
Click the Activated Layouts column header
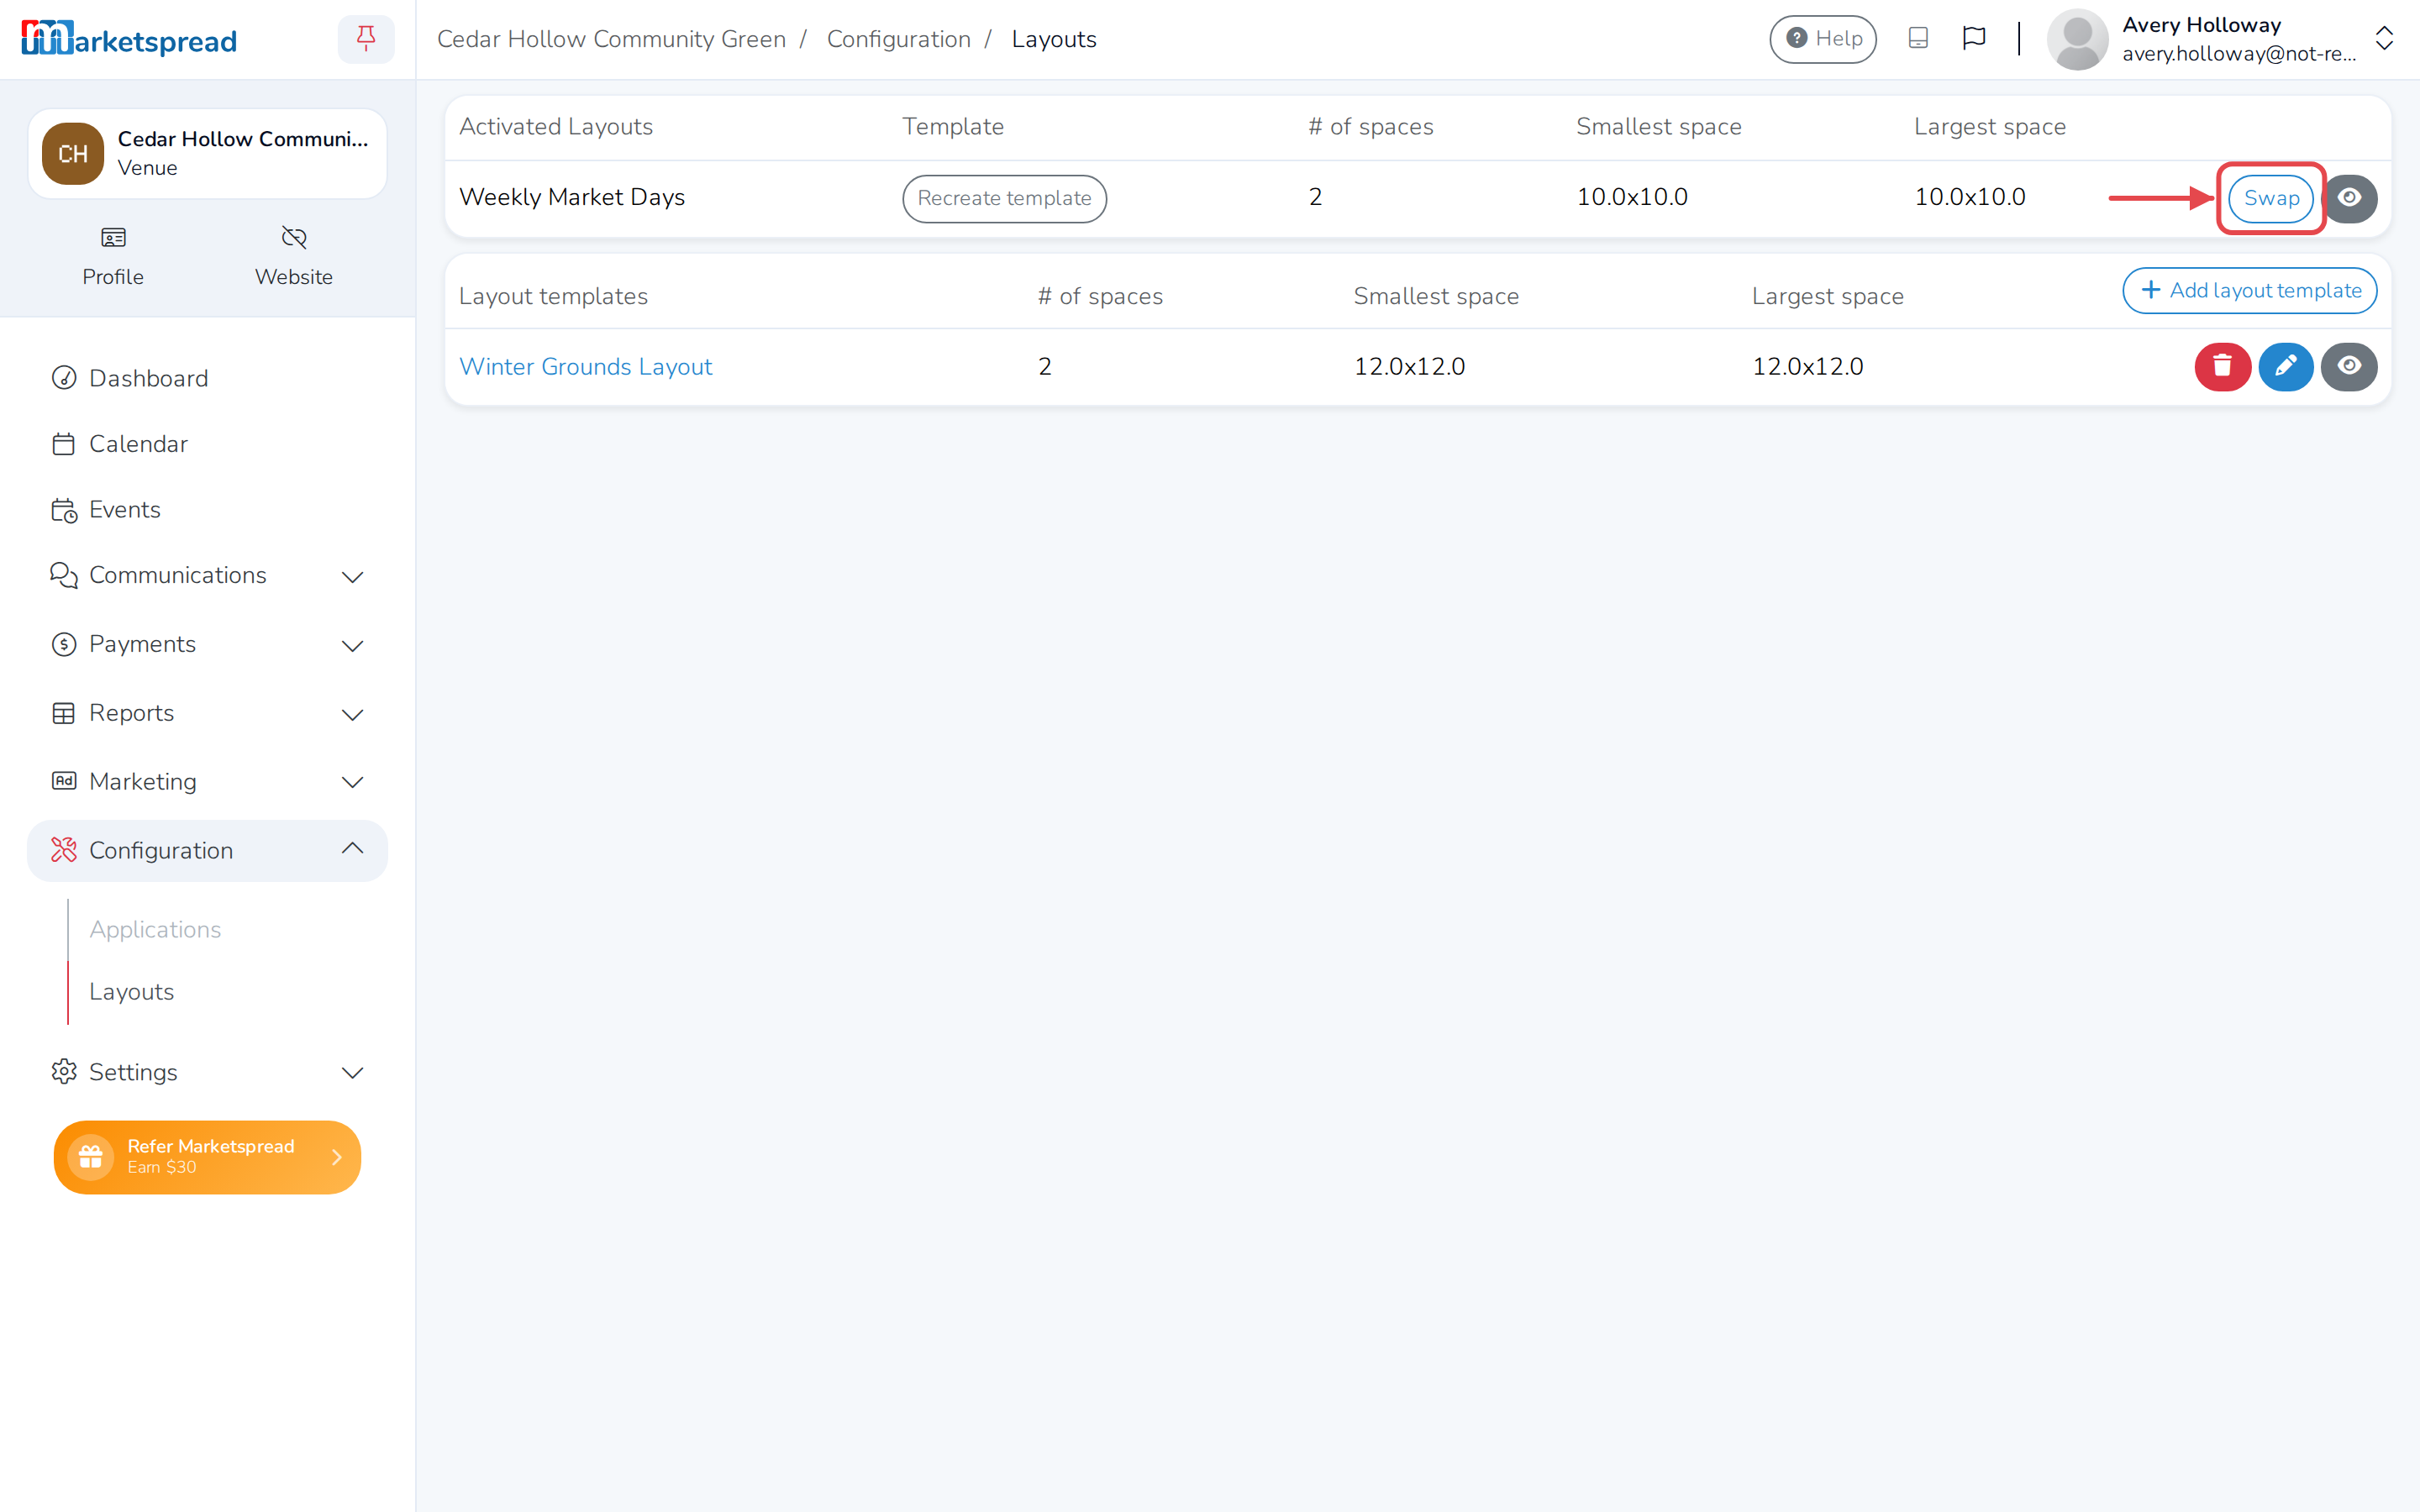556,127
